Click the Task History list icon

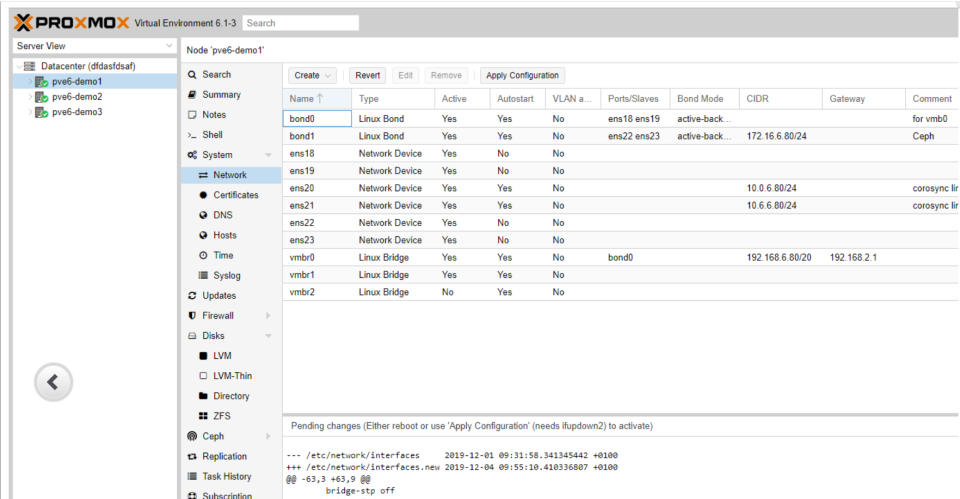[x=192, y=476]
